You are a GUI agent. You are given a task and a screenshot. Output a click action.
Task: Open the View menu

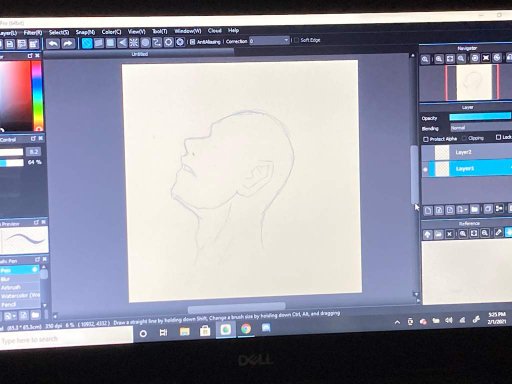tap(137, 32)
